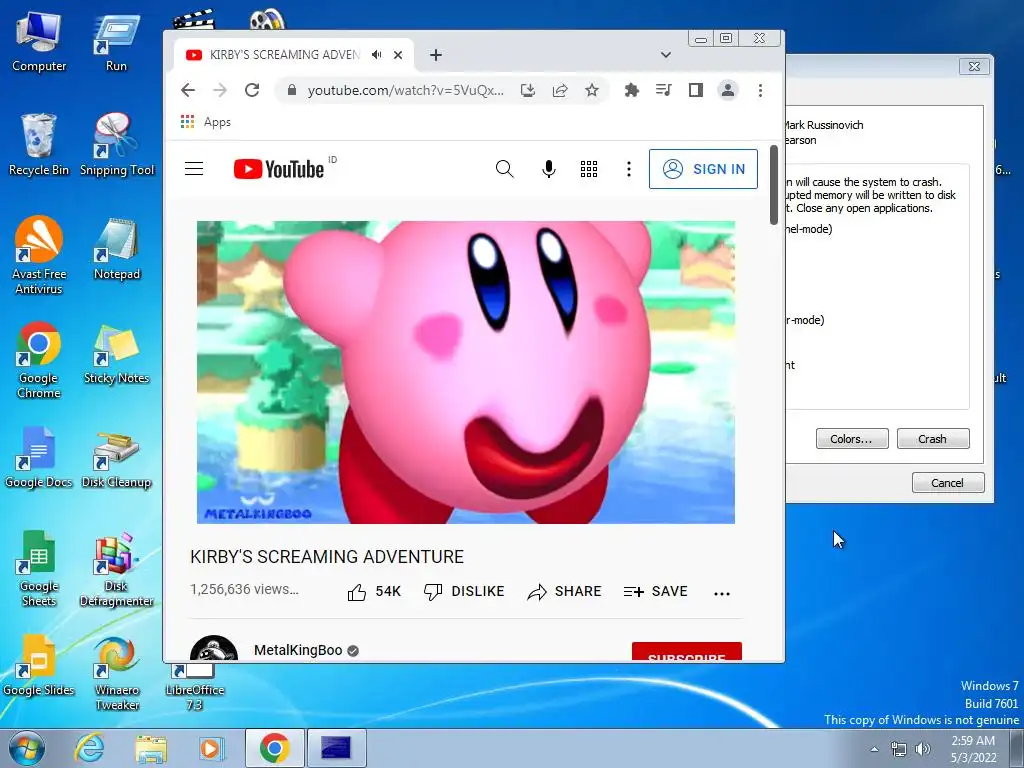
Task: Open MetalKingBoo channel avatar
Action: (x=214, y=648)
